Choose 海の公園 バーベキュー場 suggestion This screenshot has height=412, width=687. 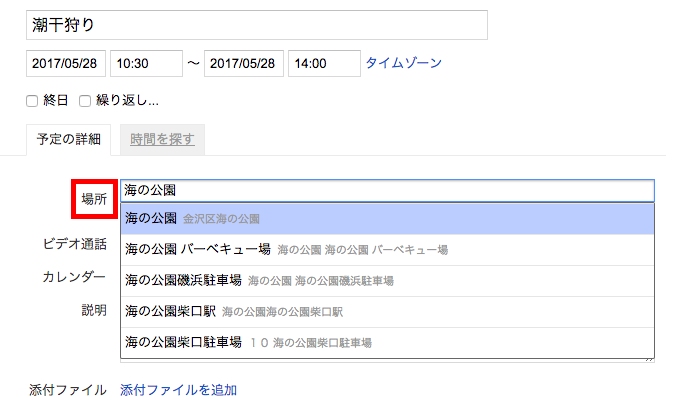click(x=387, y=249)
